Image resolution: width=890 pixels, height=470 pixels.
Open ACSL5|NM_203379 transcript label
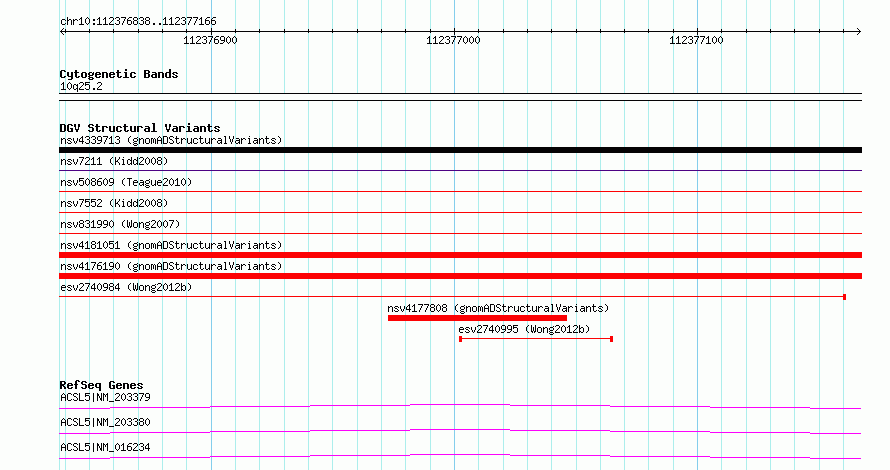click(105, 397)
